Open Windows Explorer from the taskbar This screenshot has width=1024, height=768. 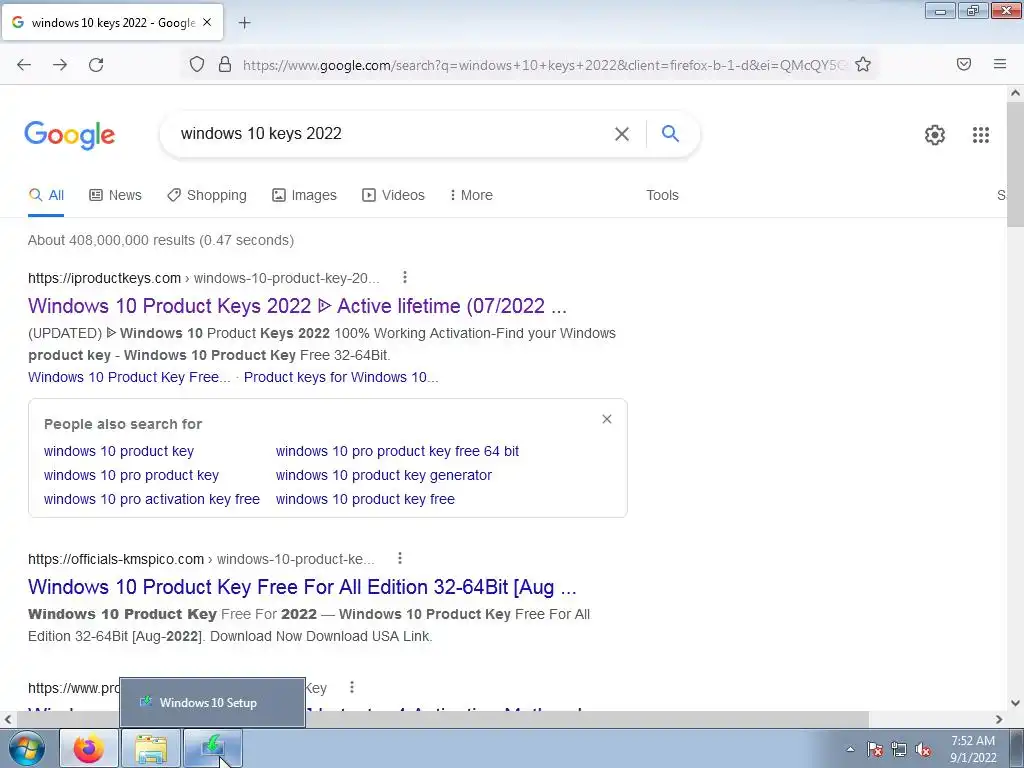click(x=151, y=748)
